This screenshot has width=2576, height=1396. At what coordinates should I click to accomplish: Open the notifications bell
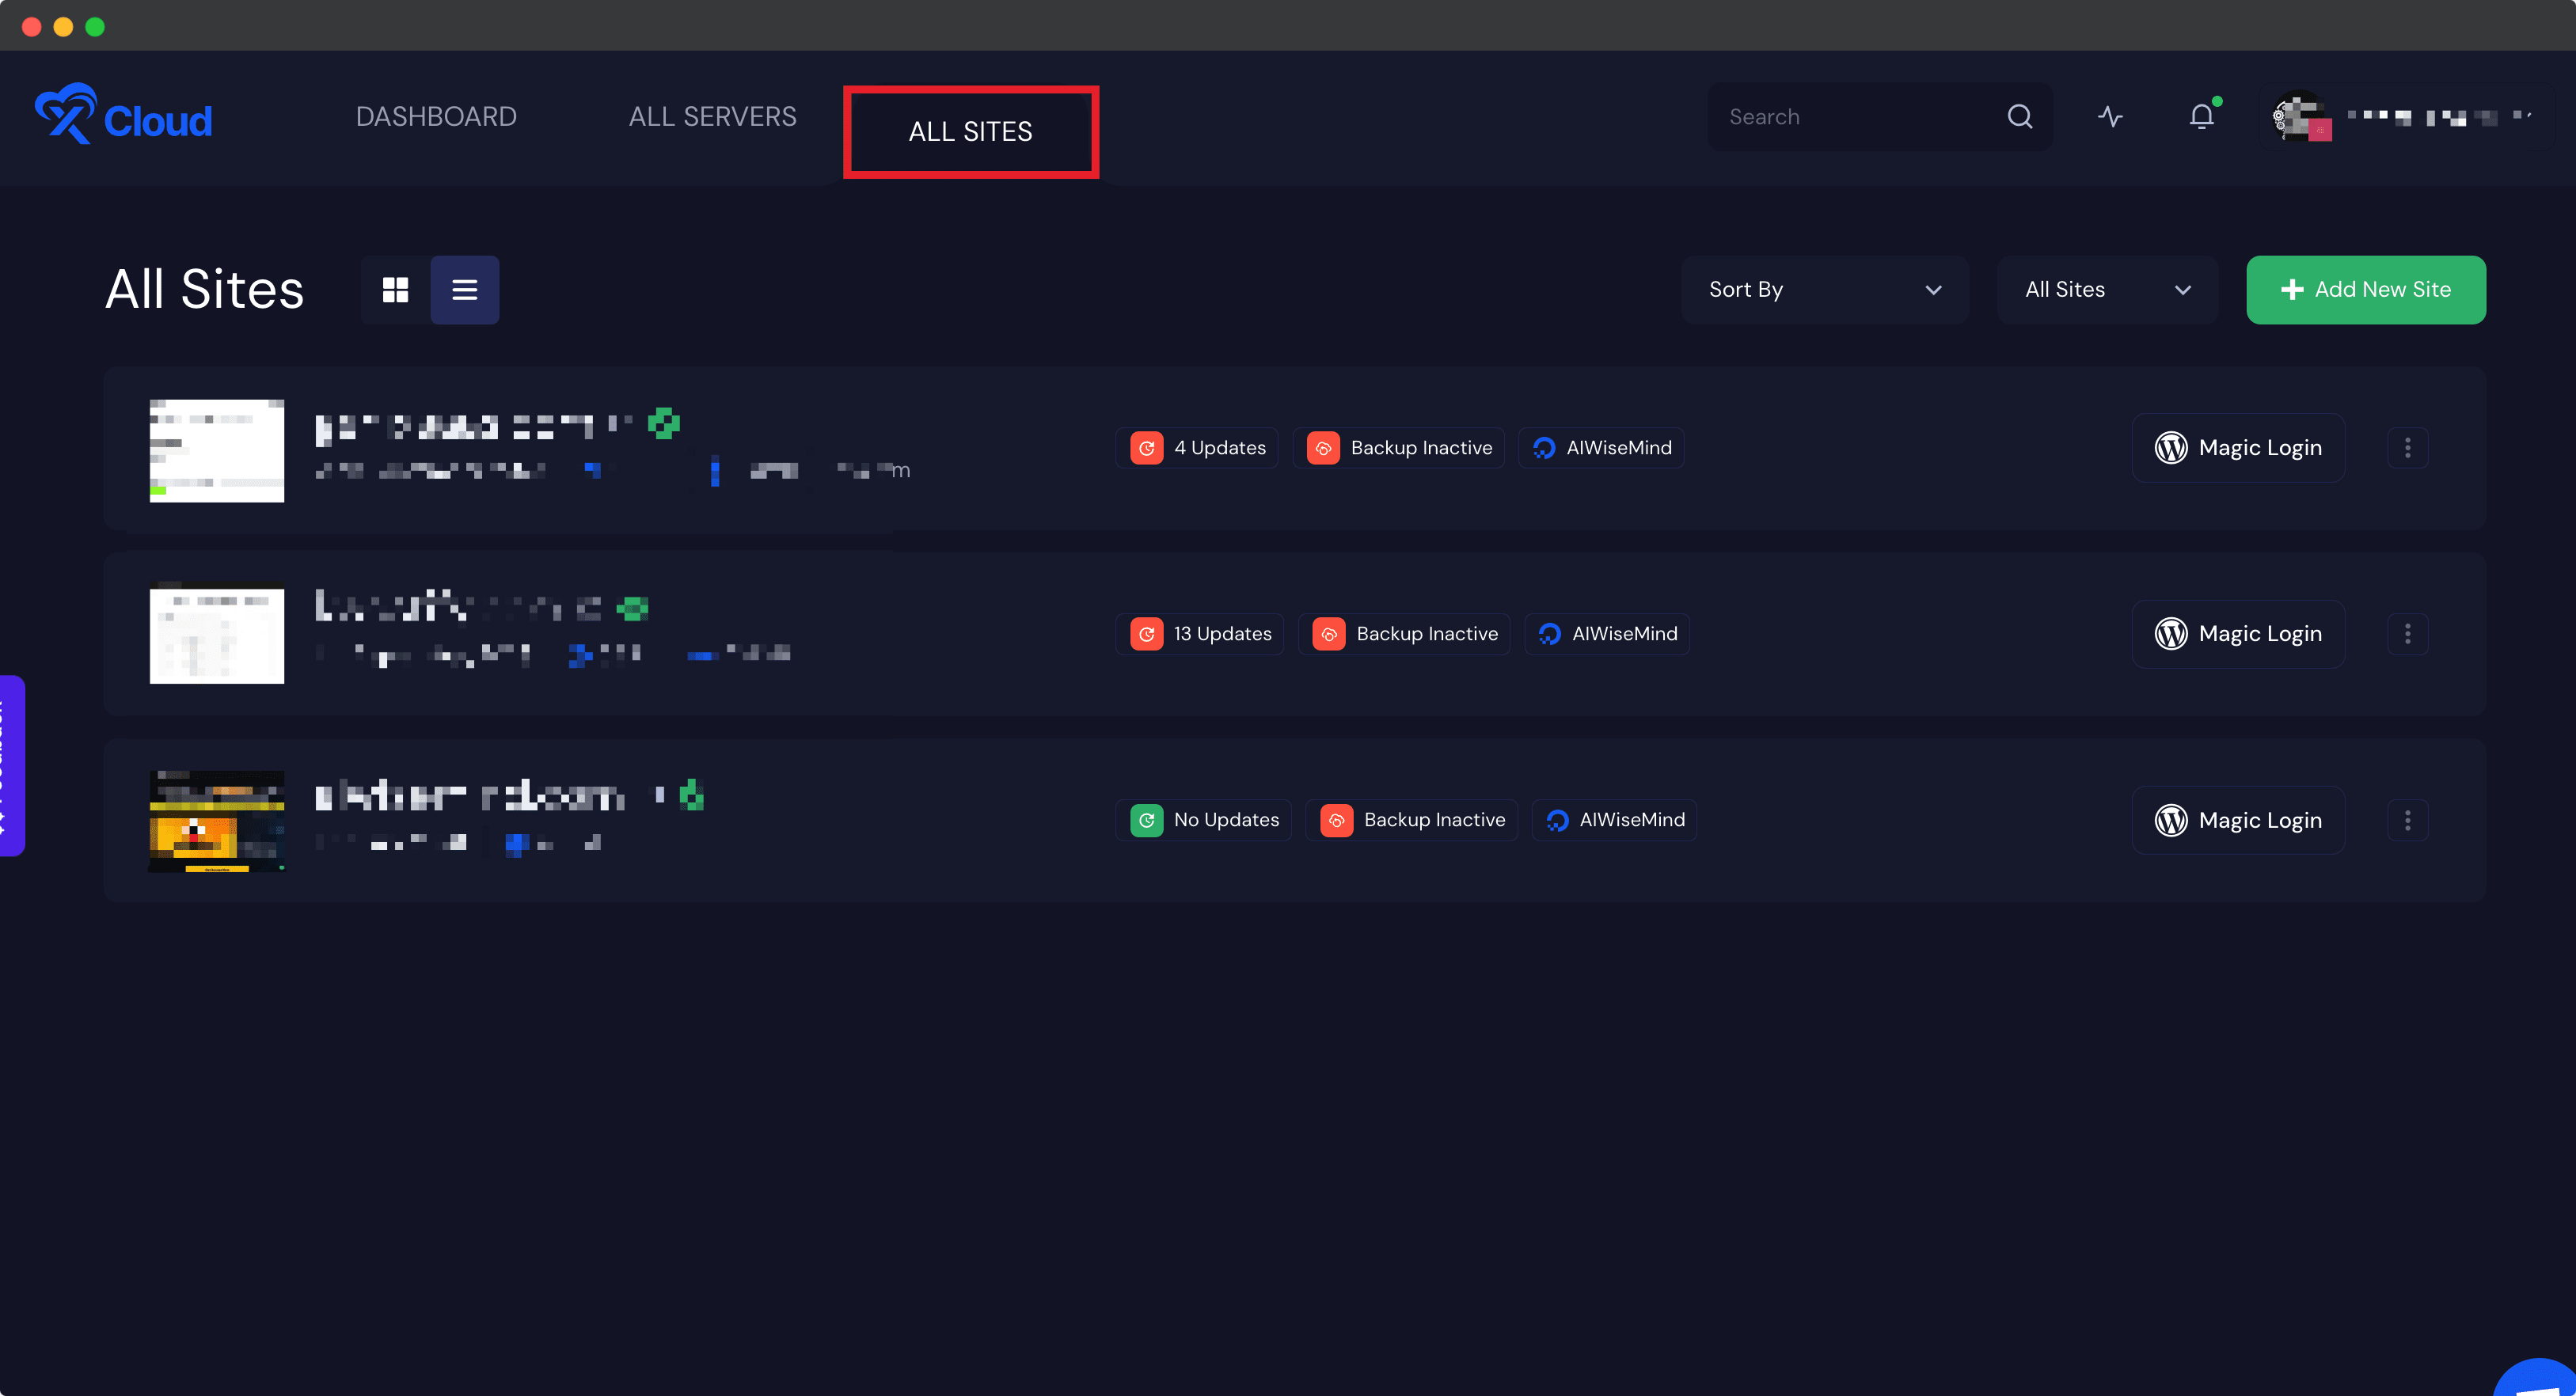click(x=2201, y=117)
